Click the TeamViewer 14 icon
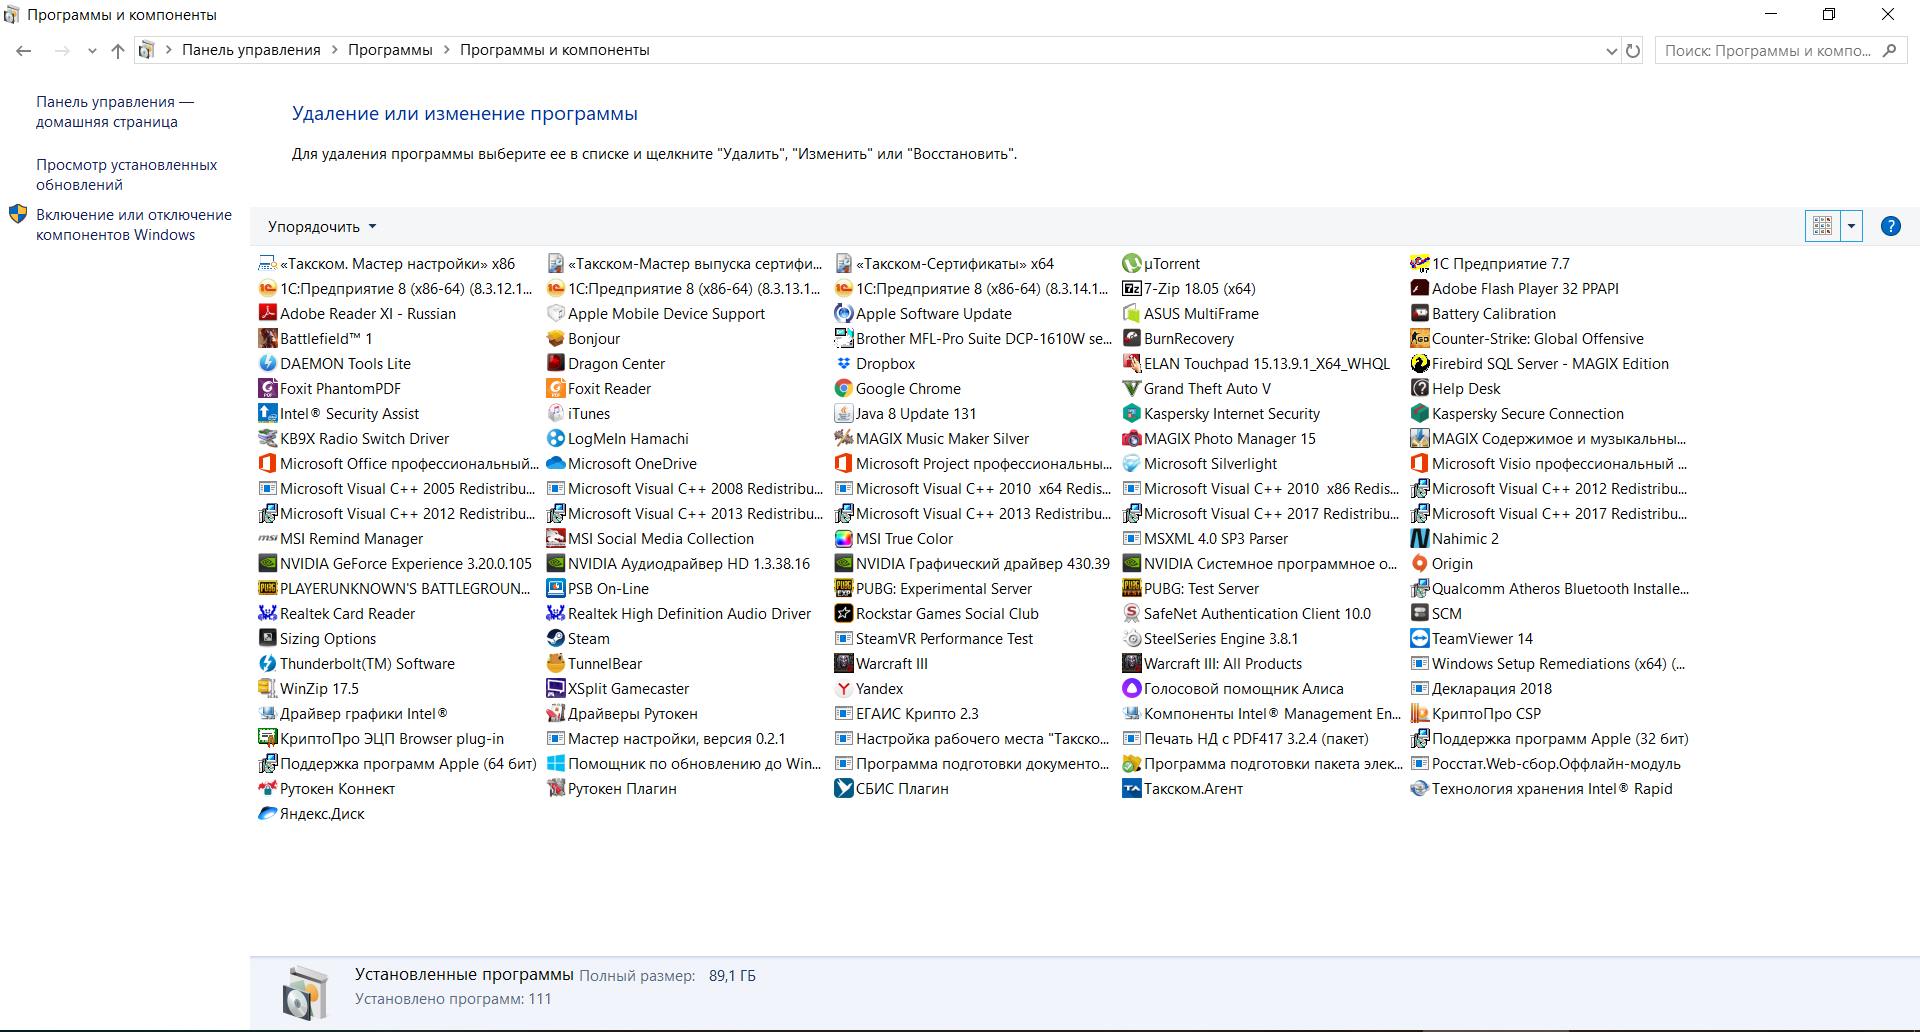The image size is (1920, 1032). [1420, 639]
